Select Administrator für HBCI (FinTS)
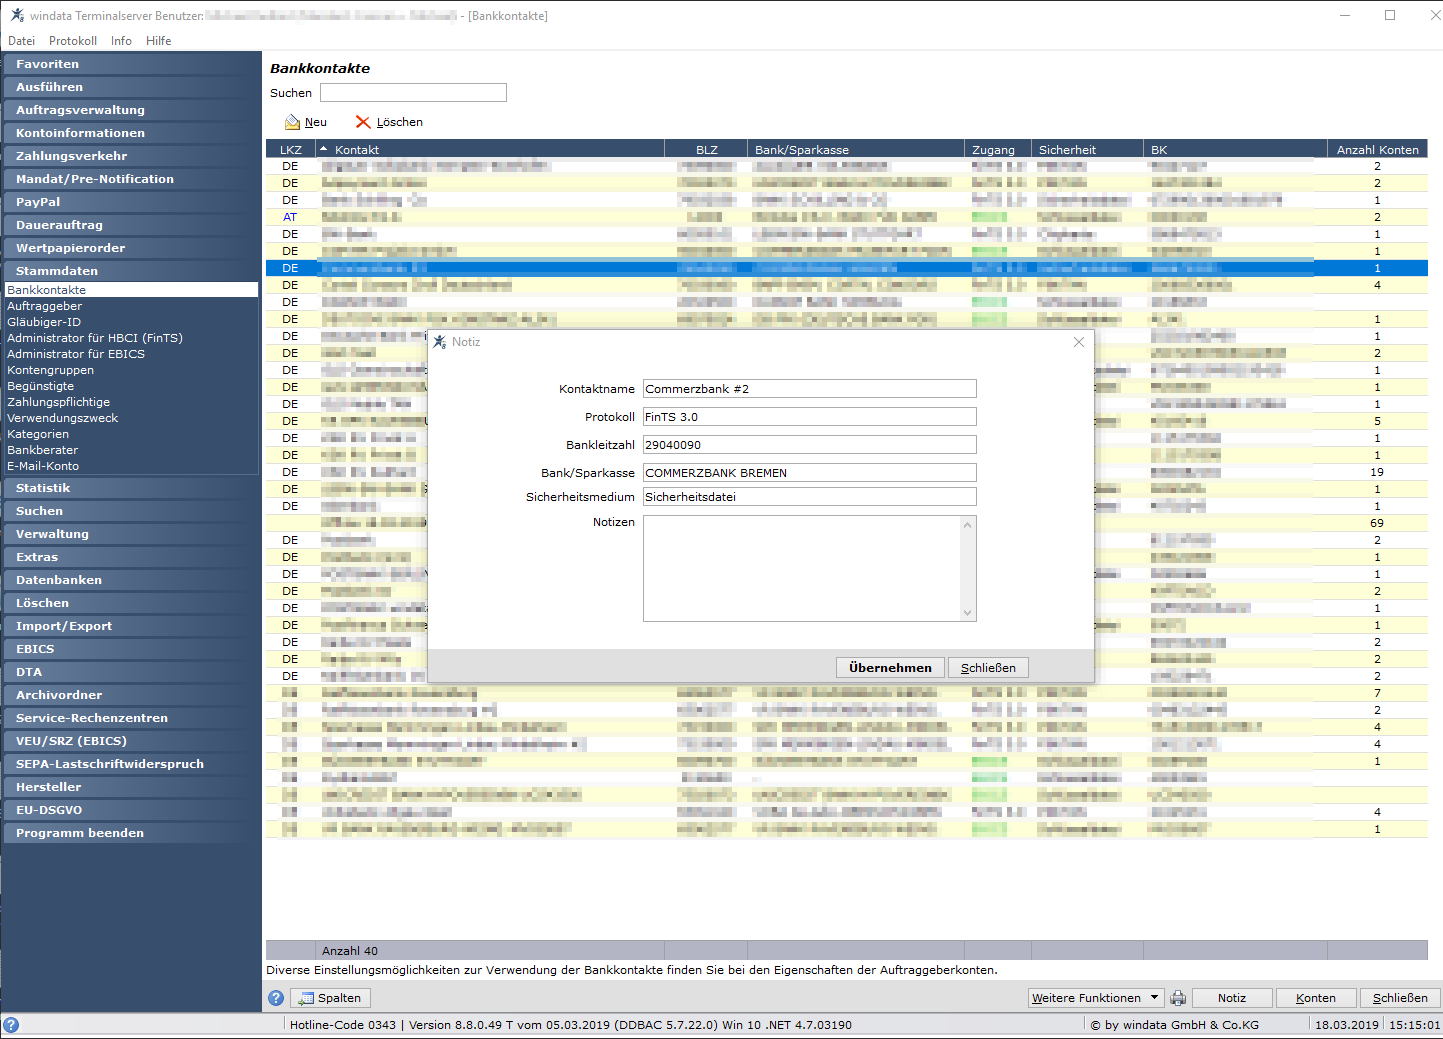The image size is (1443, 1039). (95, 338)
